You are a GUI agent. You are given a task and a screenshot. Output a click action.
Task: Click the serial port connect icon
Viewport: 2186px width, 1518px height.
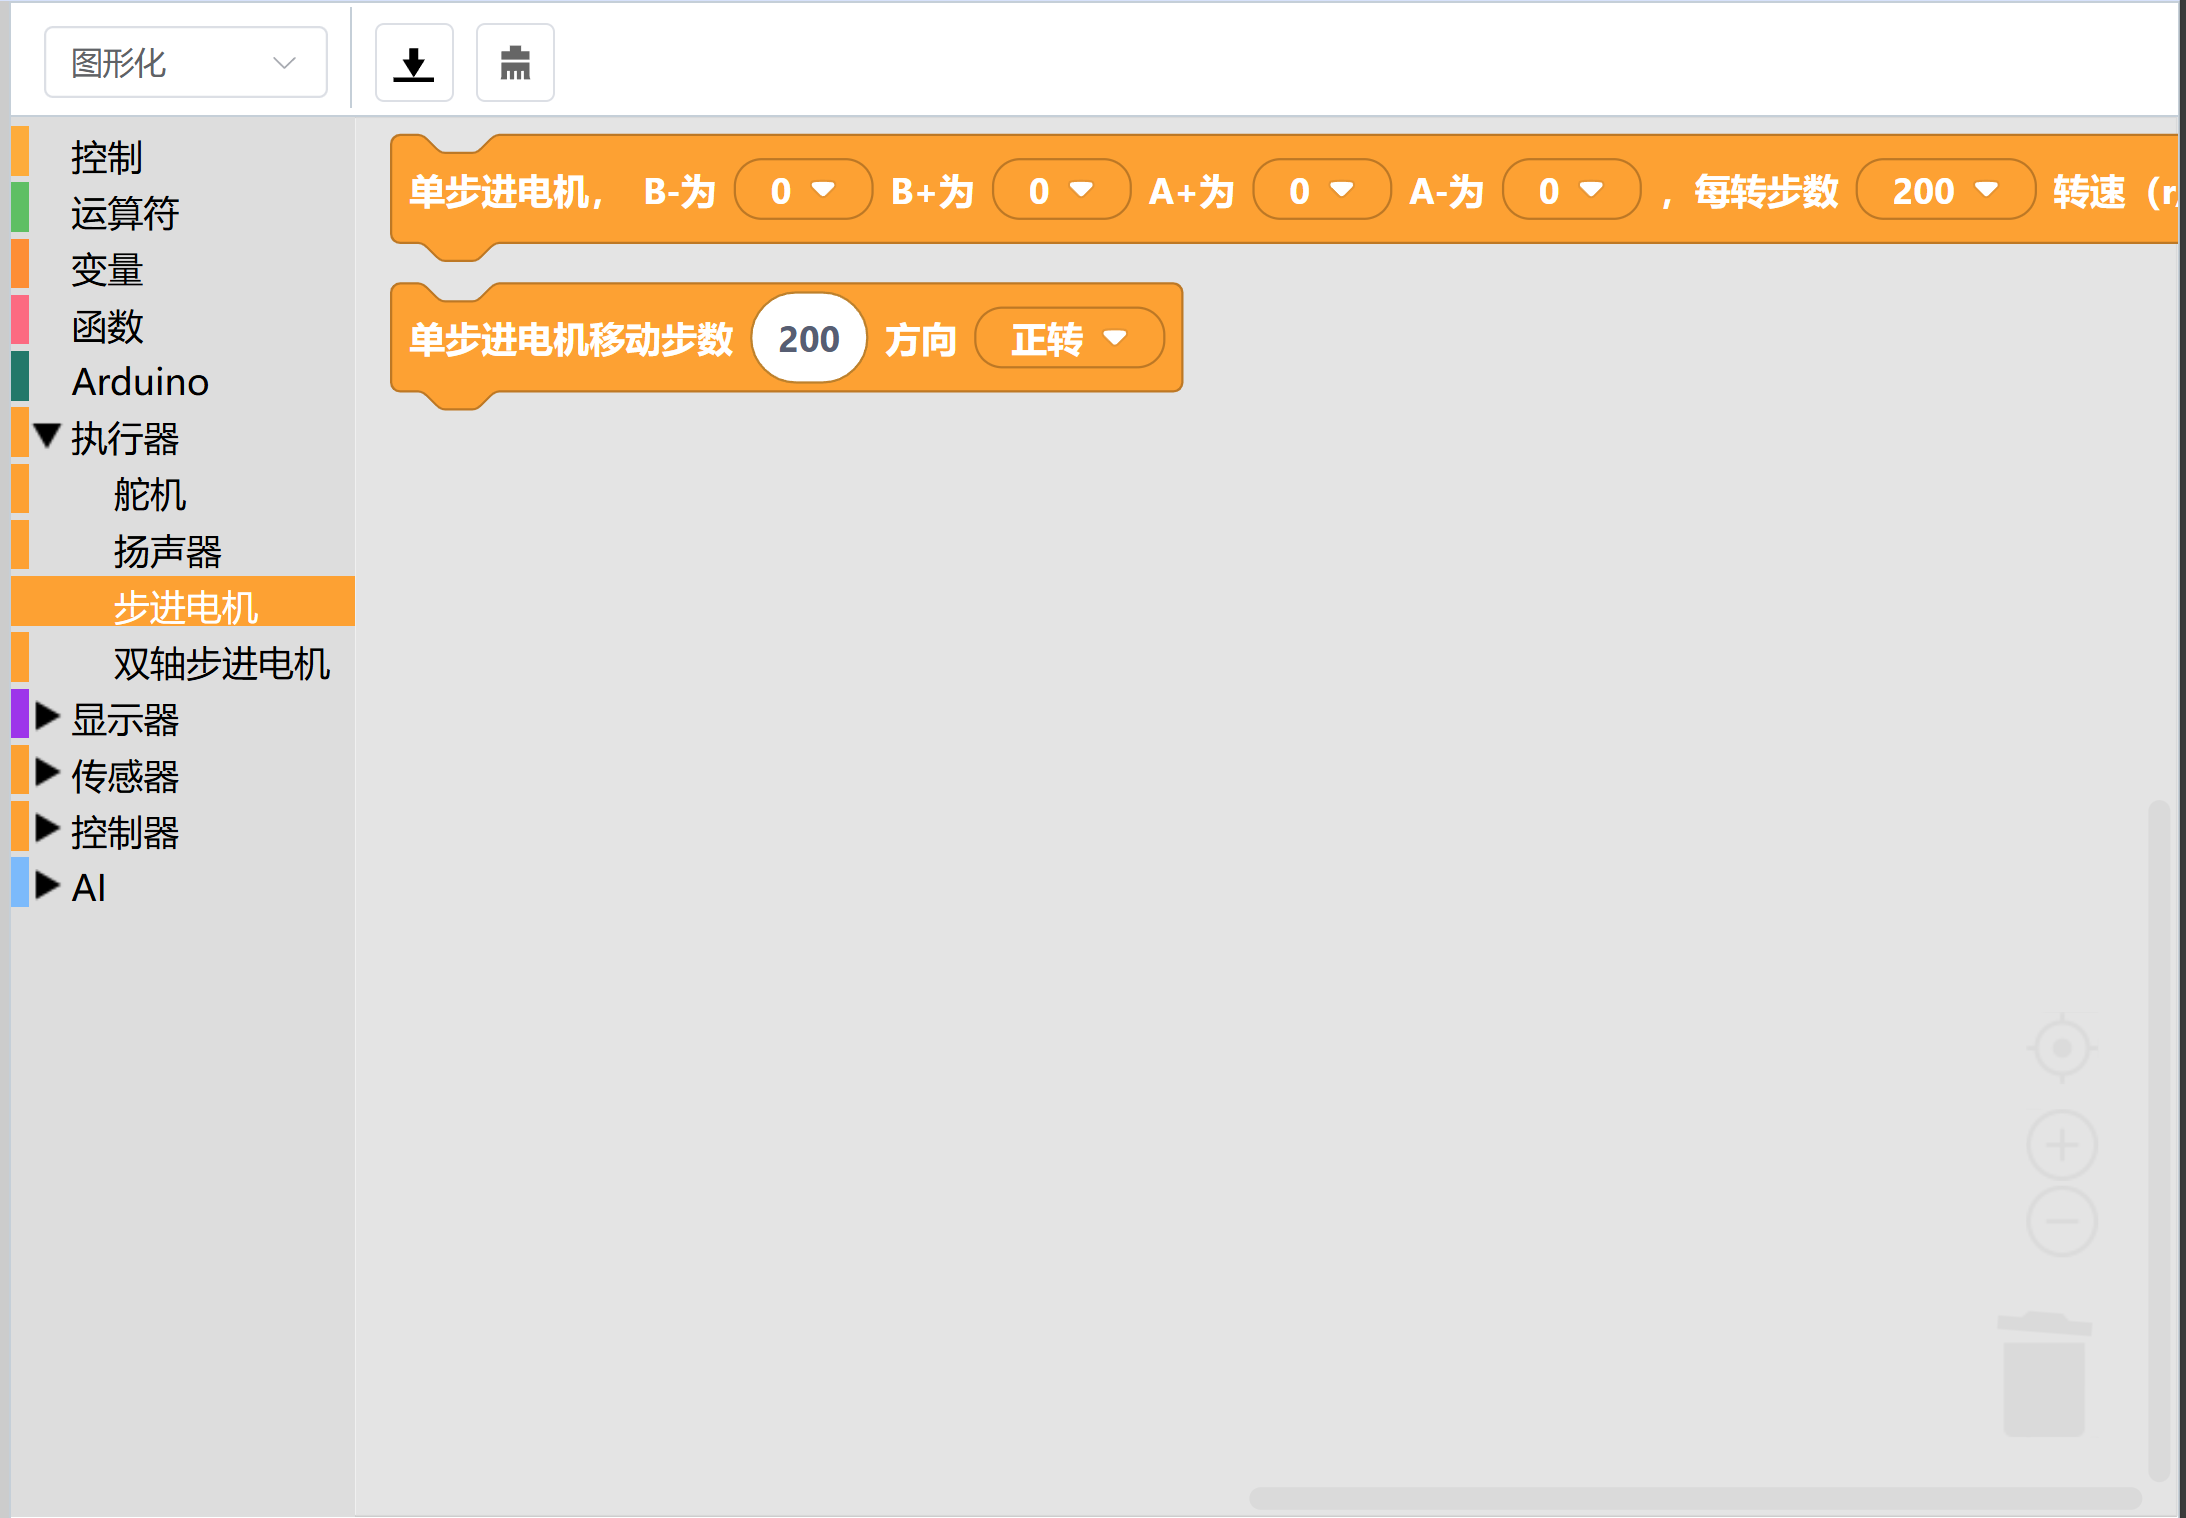coord(515,63)
